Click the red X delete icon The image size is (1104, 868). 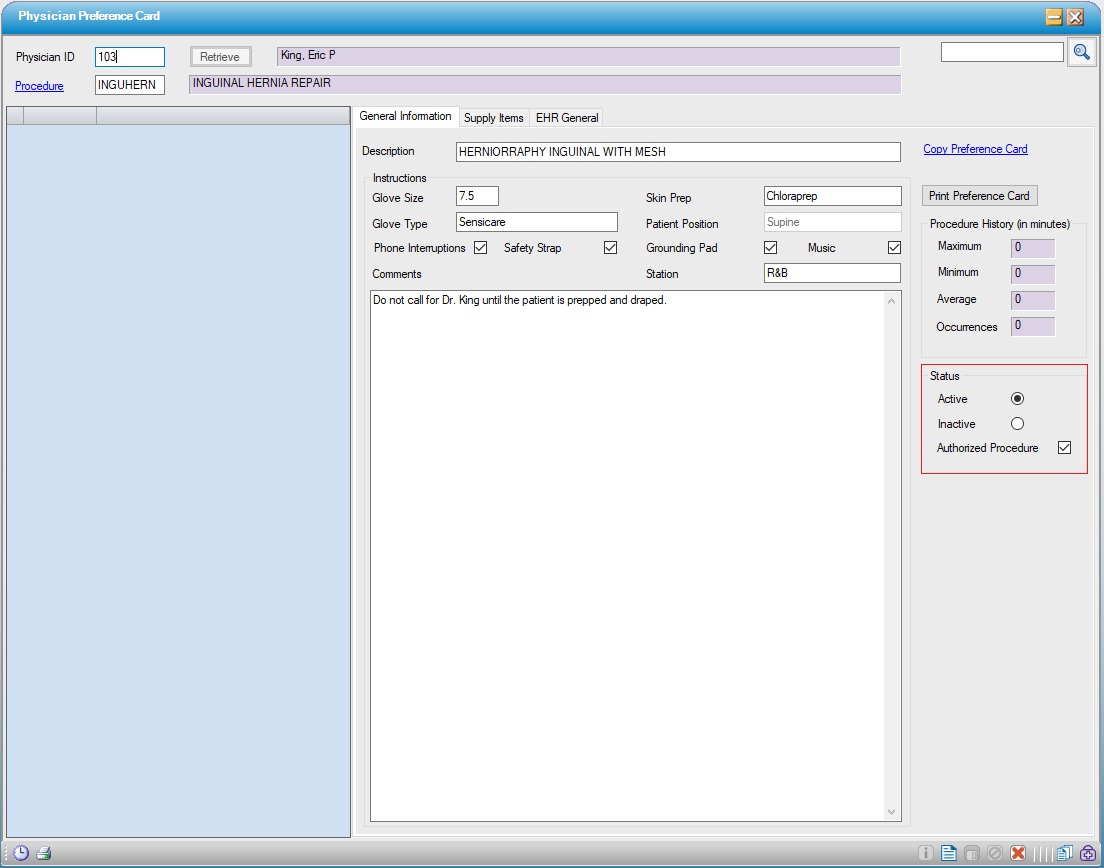1018,853
